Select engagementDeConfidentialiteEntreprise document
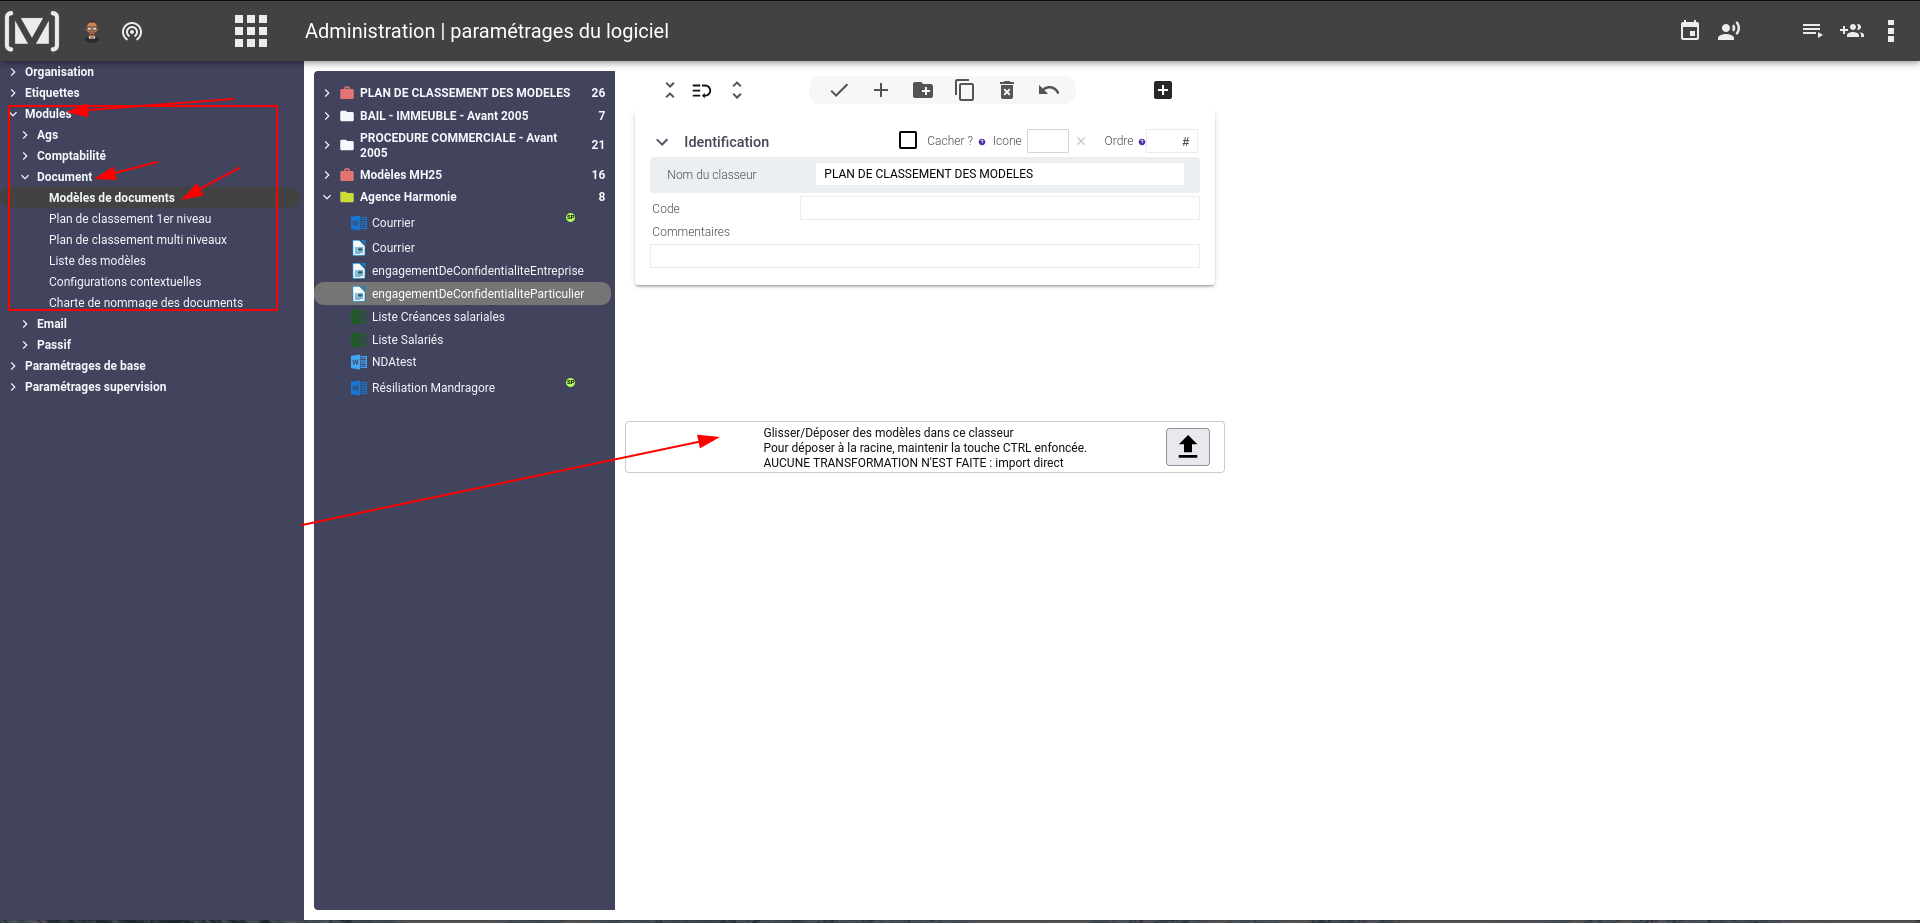This screenshot has width=1920, height=923. coord(477,271)
